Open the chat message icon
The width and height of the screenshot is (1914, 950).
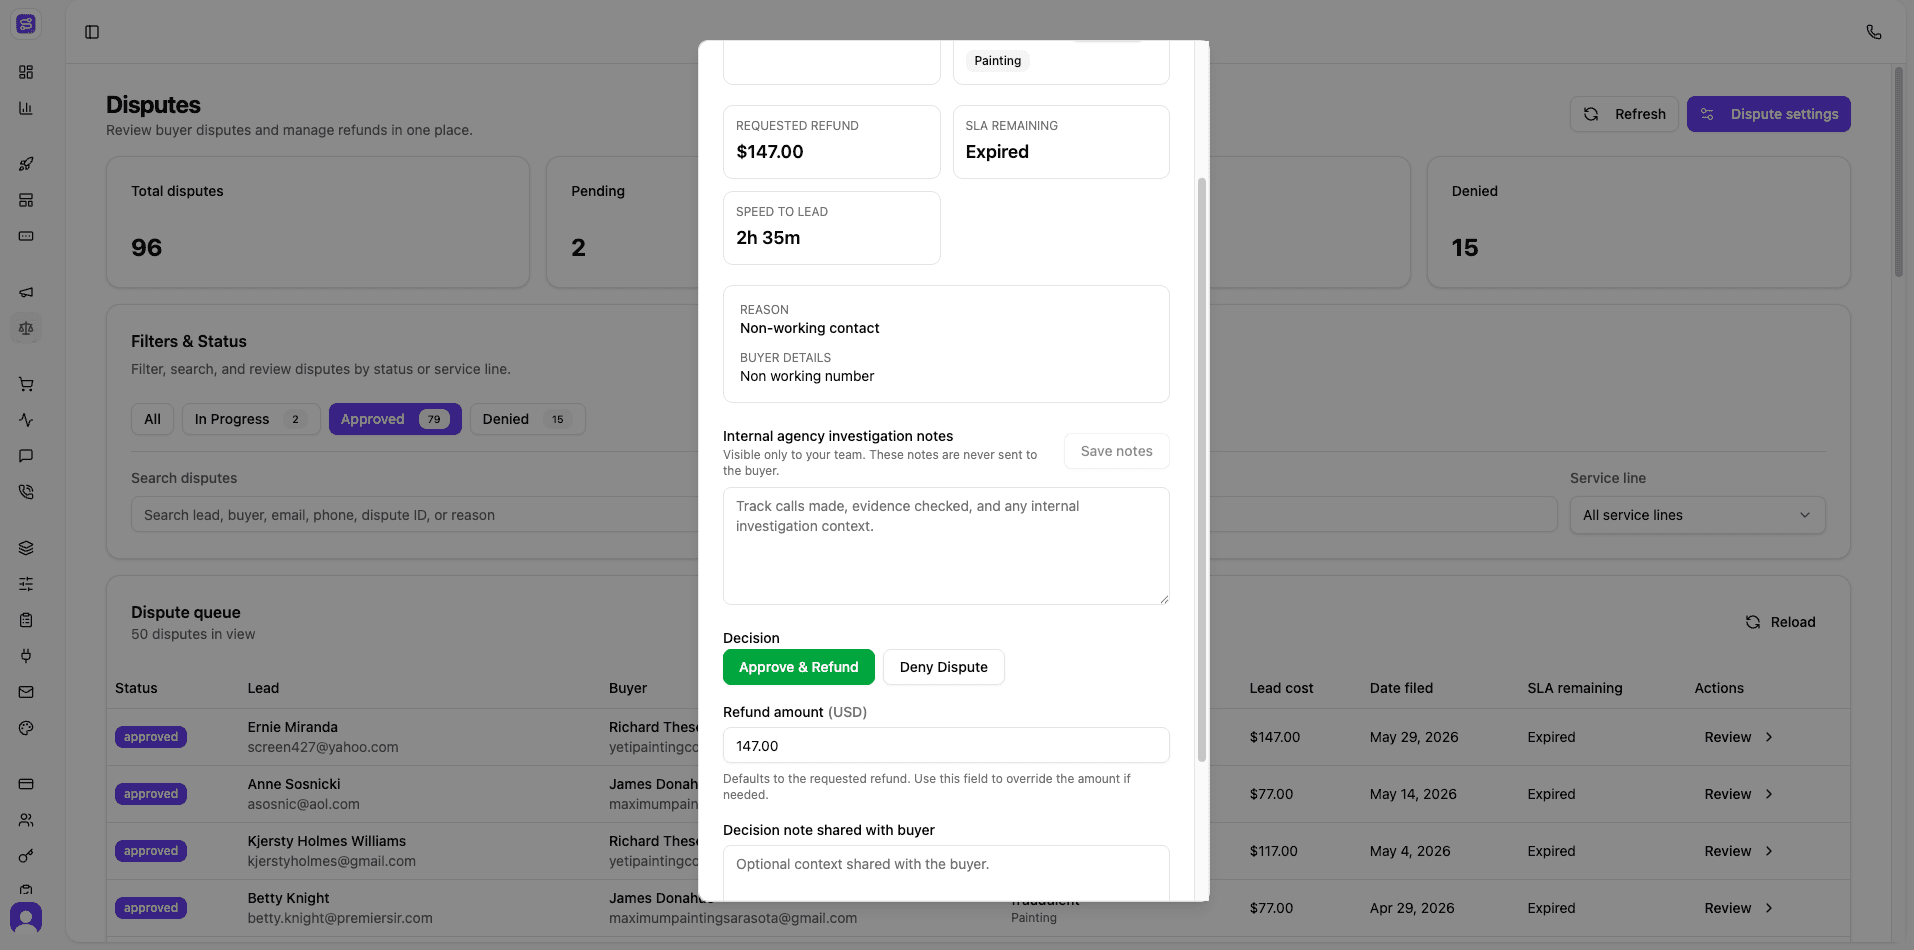click(x=26, y=456)
